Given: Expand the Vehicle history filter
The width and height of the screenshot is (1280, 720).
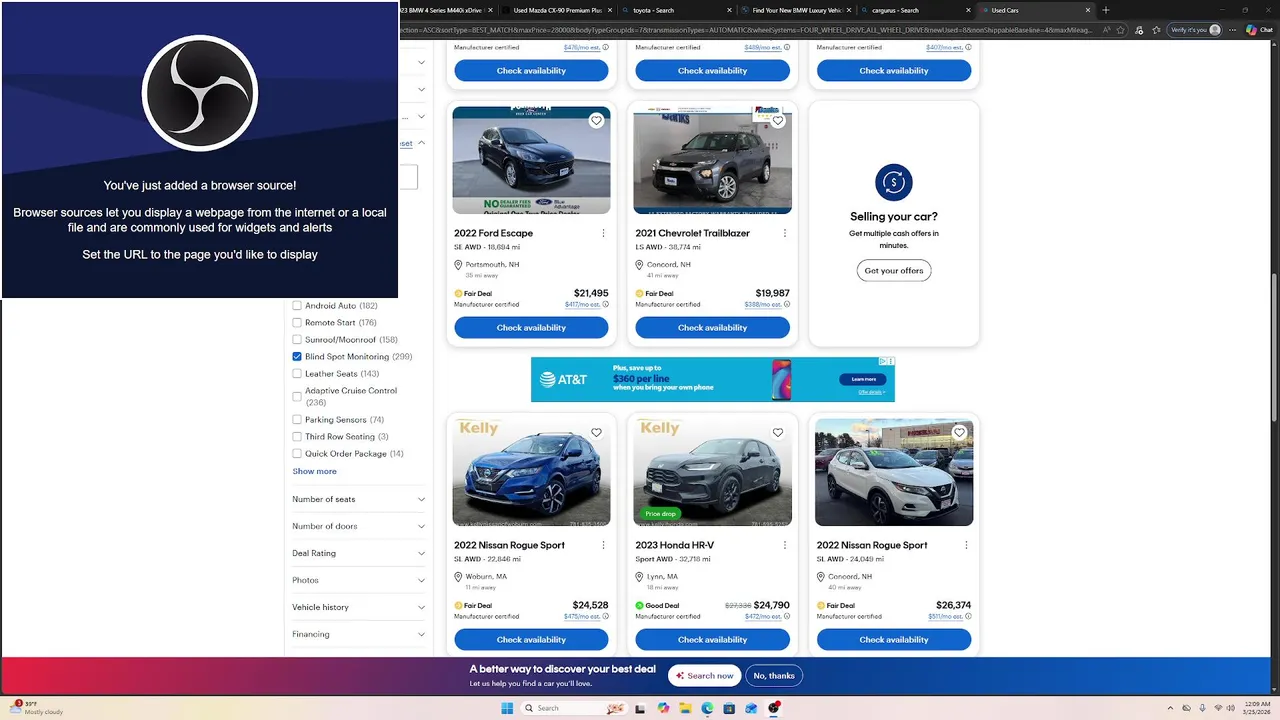Looking at the screenshot, I should 358,607.
